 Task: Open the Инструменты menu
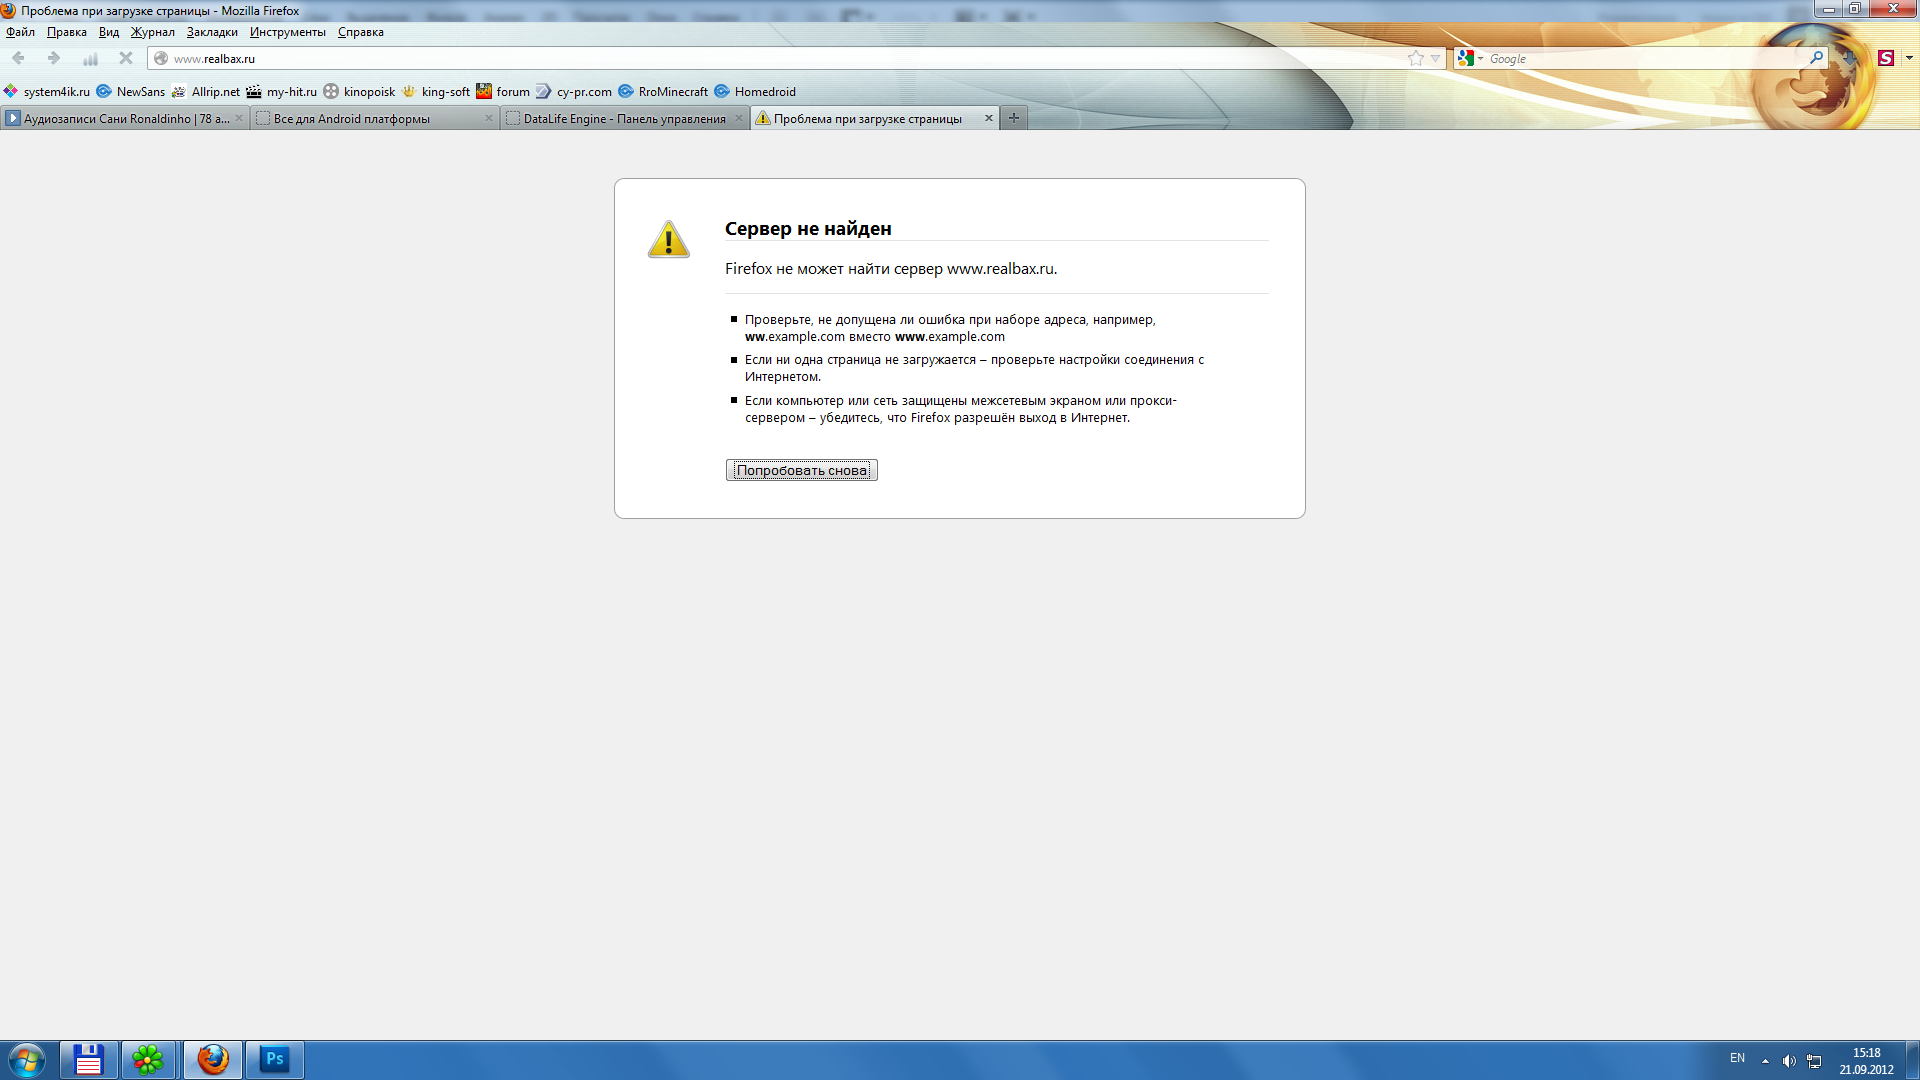pos(288,32)
